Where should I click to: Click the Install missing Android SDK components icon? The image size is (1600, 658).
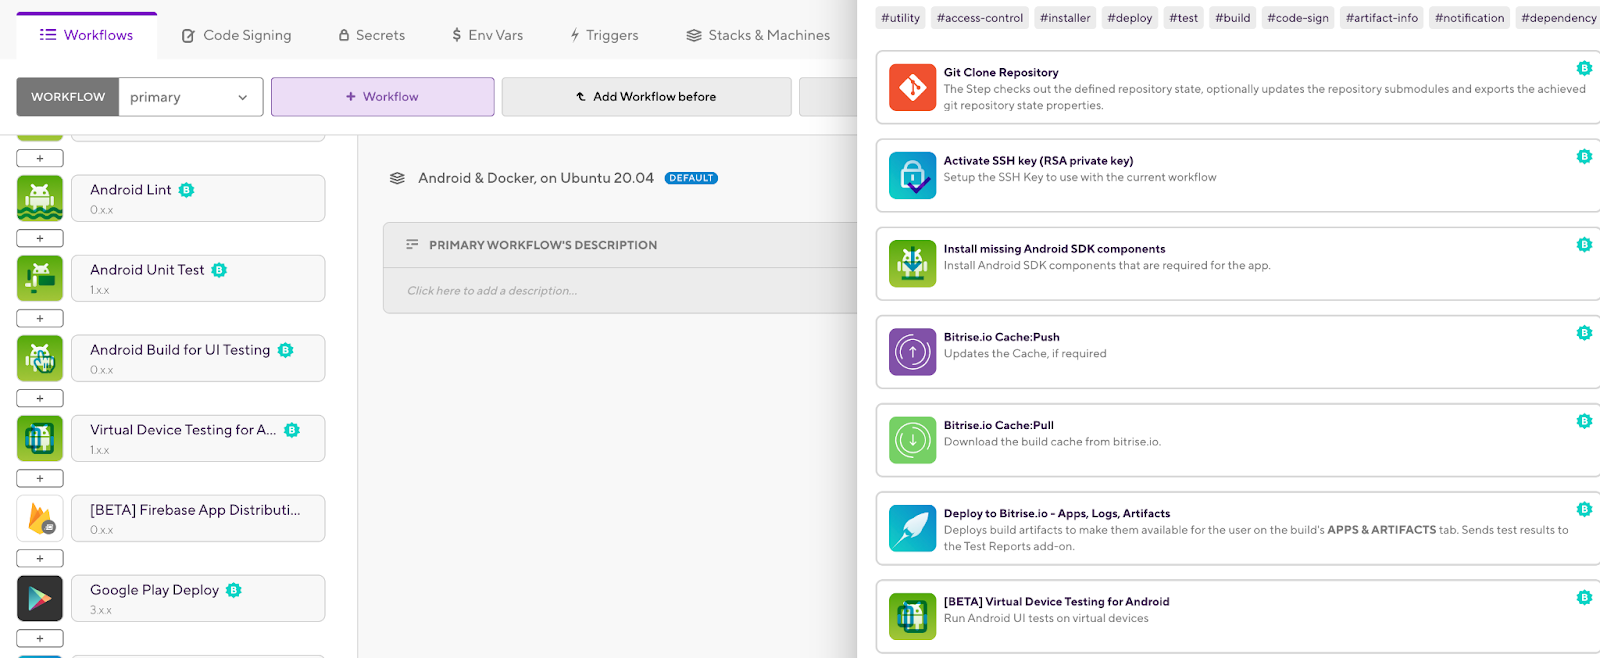912,263
